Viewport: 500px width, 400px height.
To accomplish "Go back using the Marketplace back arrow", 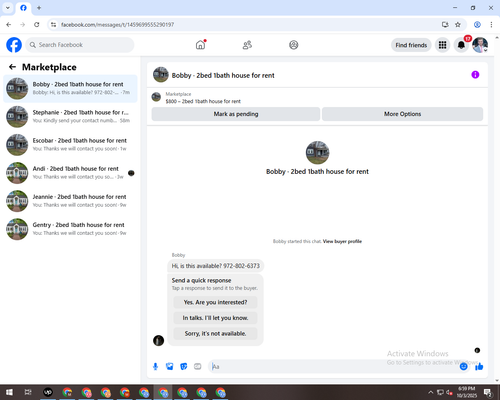I will coord(12,67).
